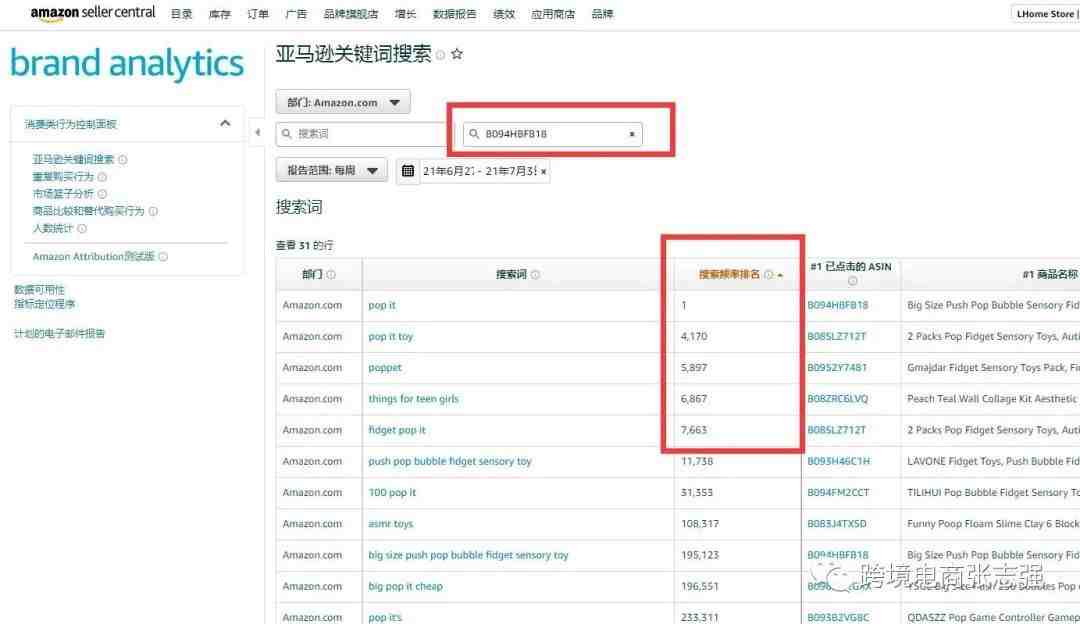
Task: Click the 指标定位程序 link
Action: (x=45, y=304)
